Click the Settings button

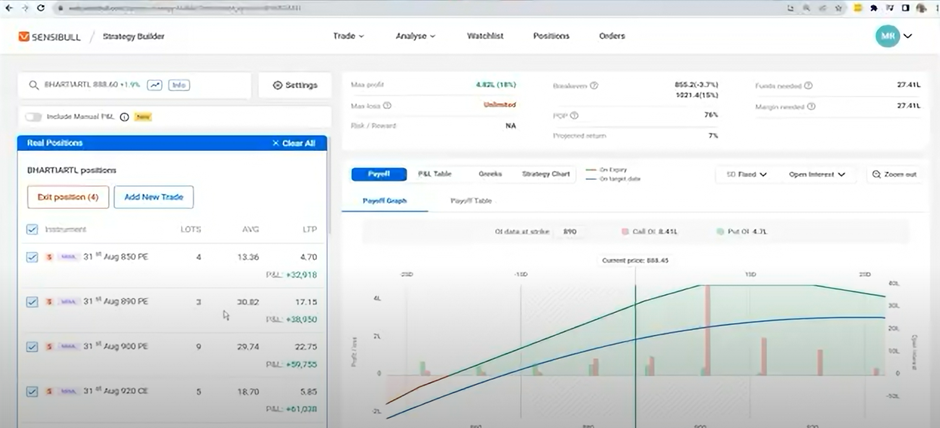pyautogui.click(x=294, y=85)
